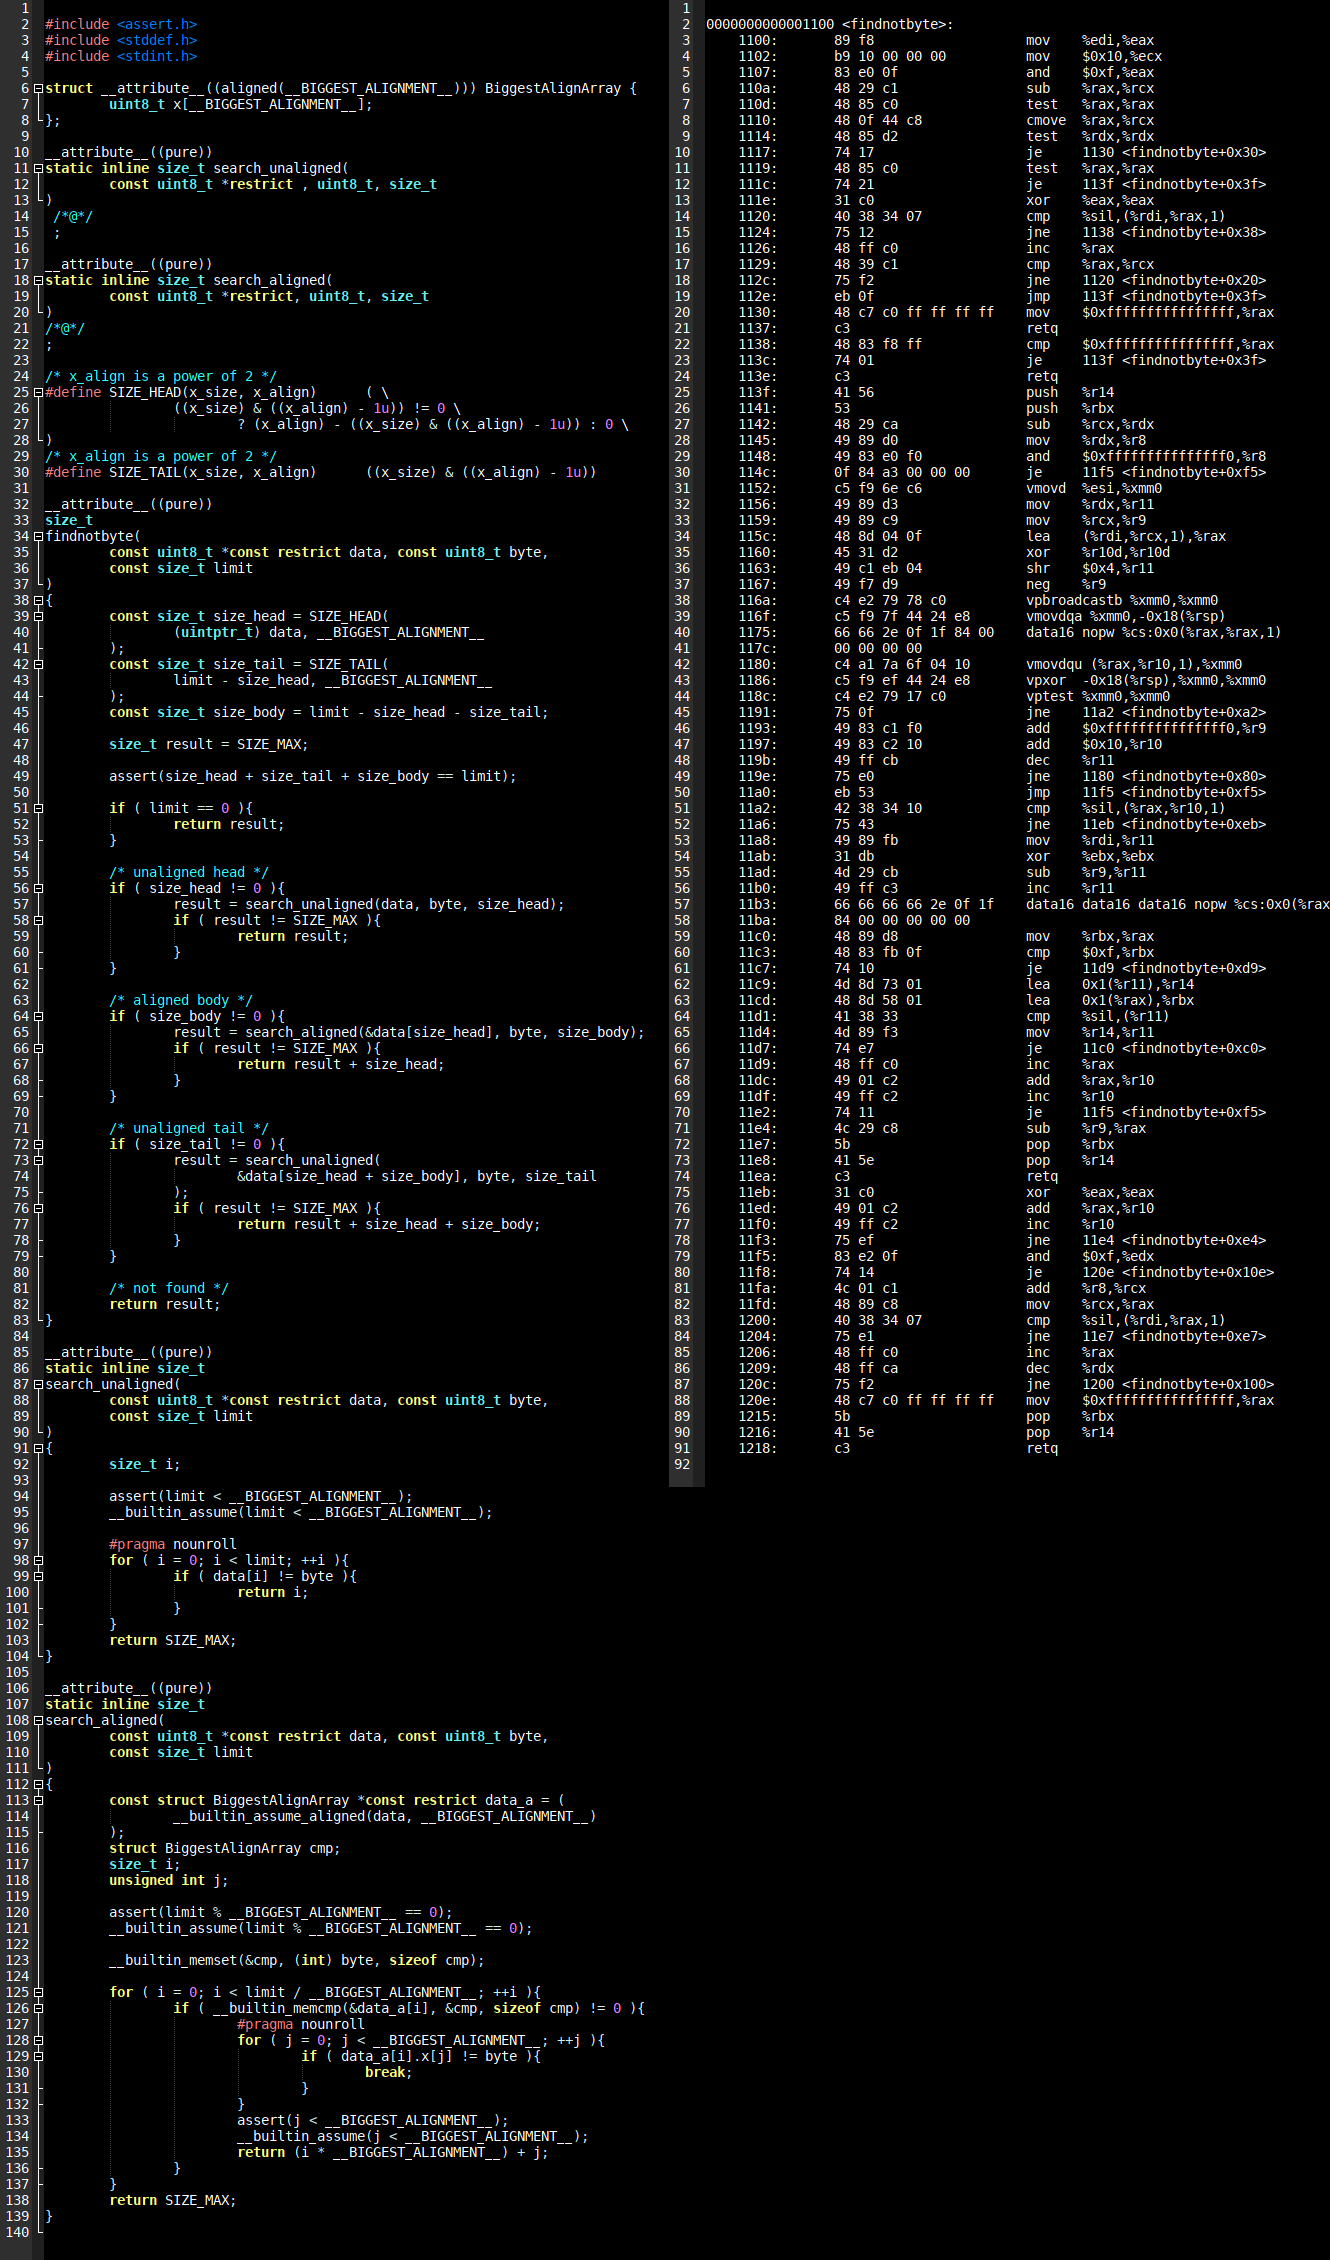Collapse the findnotbyte( parameter list fold
This screenshot has height=2260, width=1330.
tap(38, 537)
